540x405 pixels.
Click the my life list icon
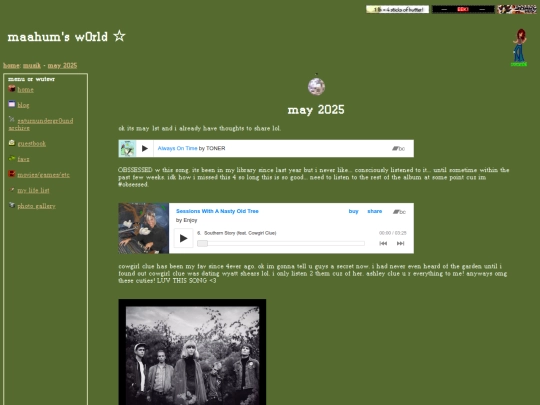pyautogui.click(x=12, y=189)
